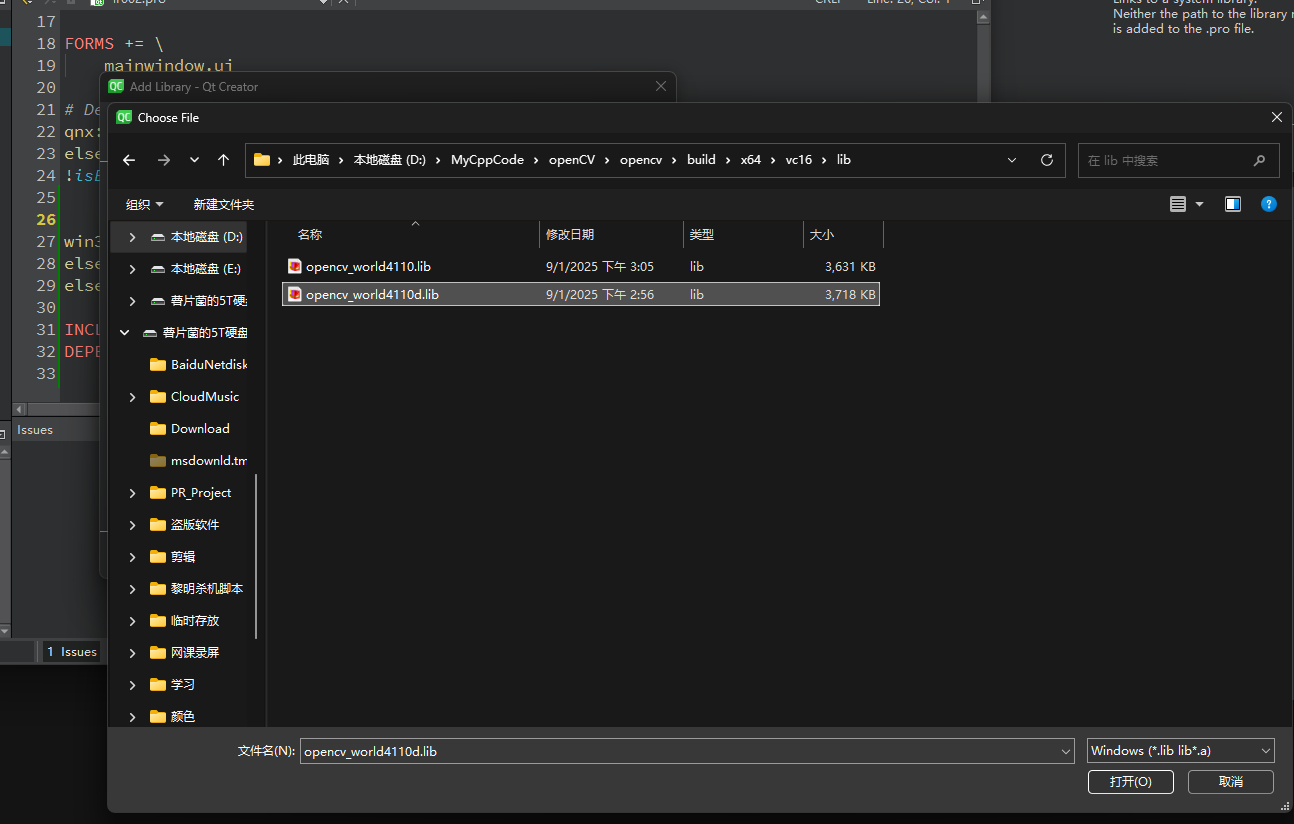Click the opencv_world4110.lib file icon
Viewport: 1294px width, 824px height.
[295, 266]
